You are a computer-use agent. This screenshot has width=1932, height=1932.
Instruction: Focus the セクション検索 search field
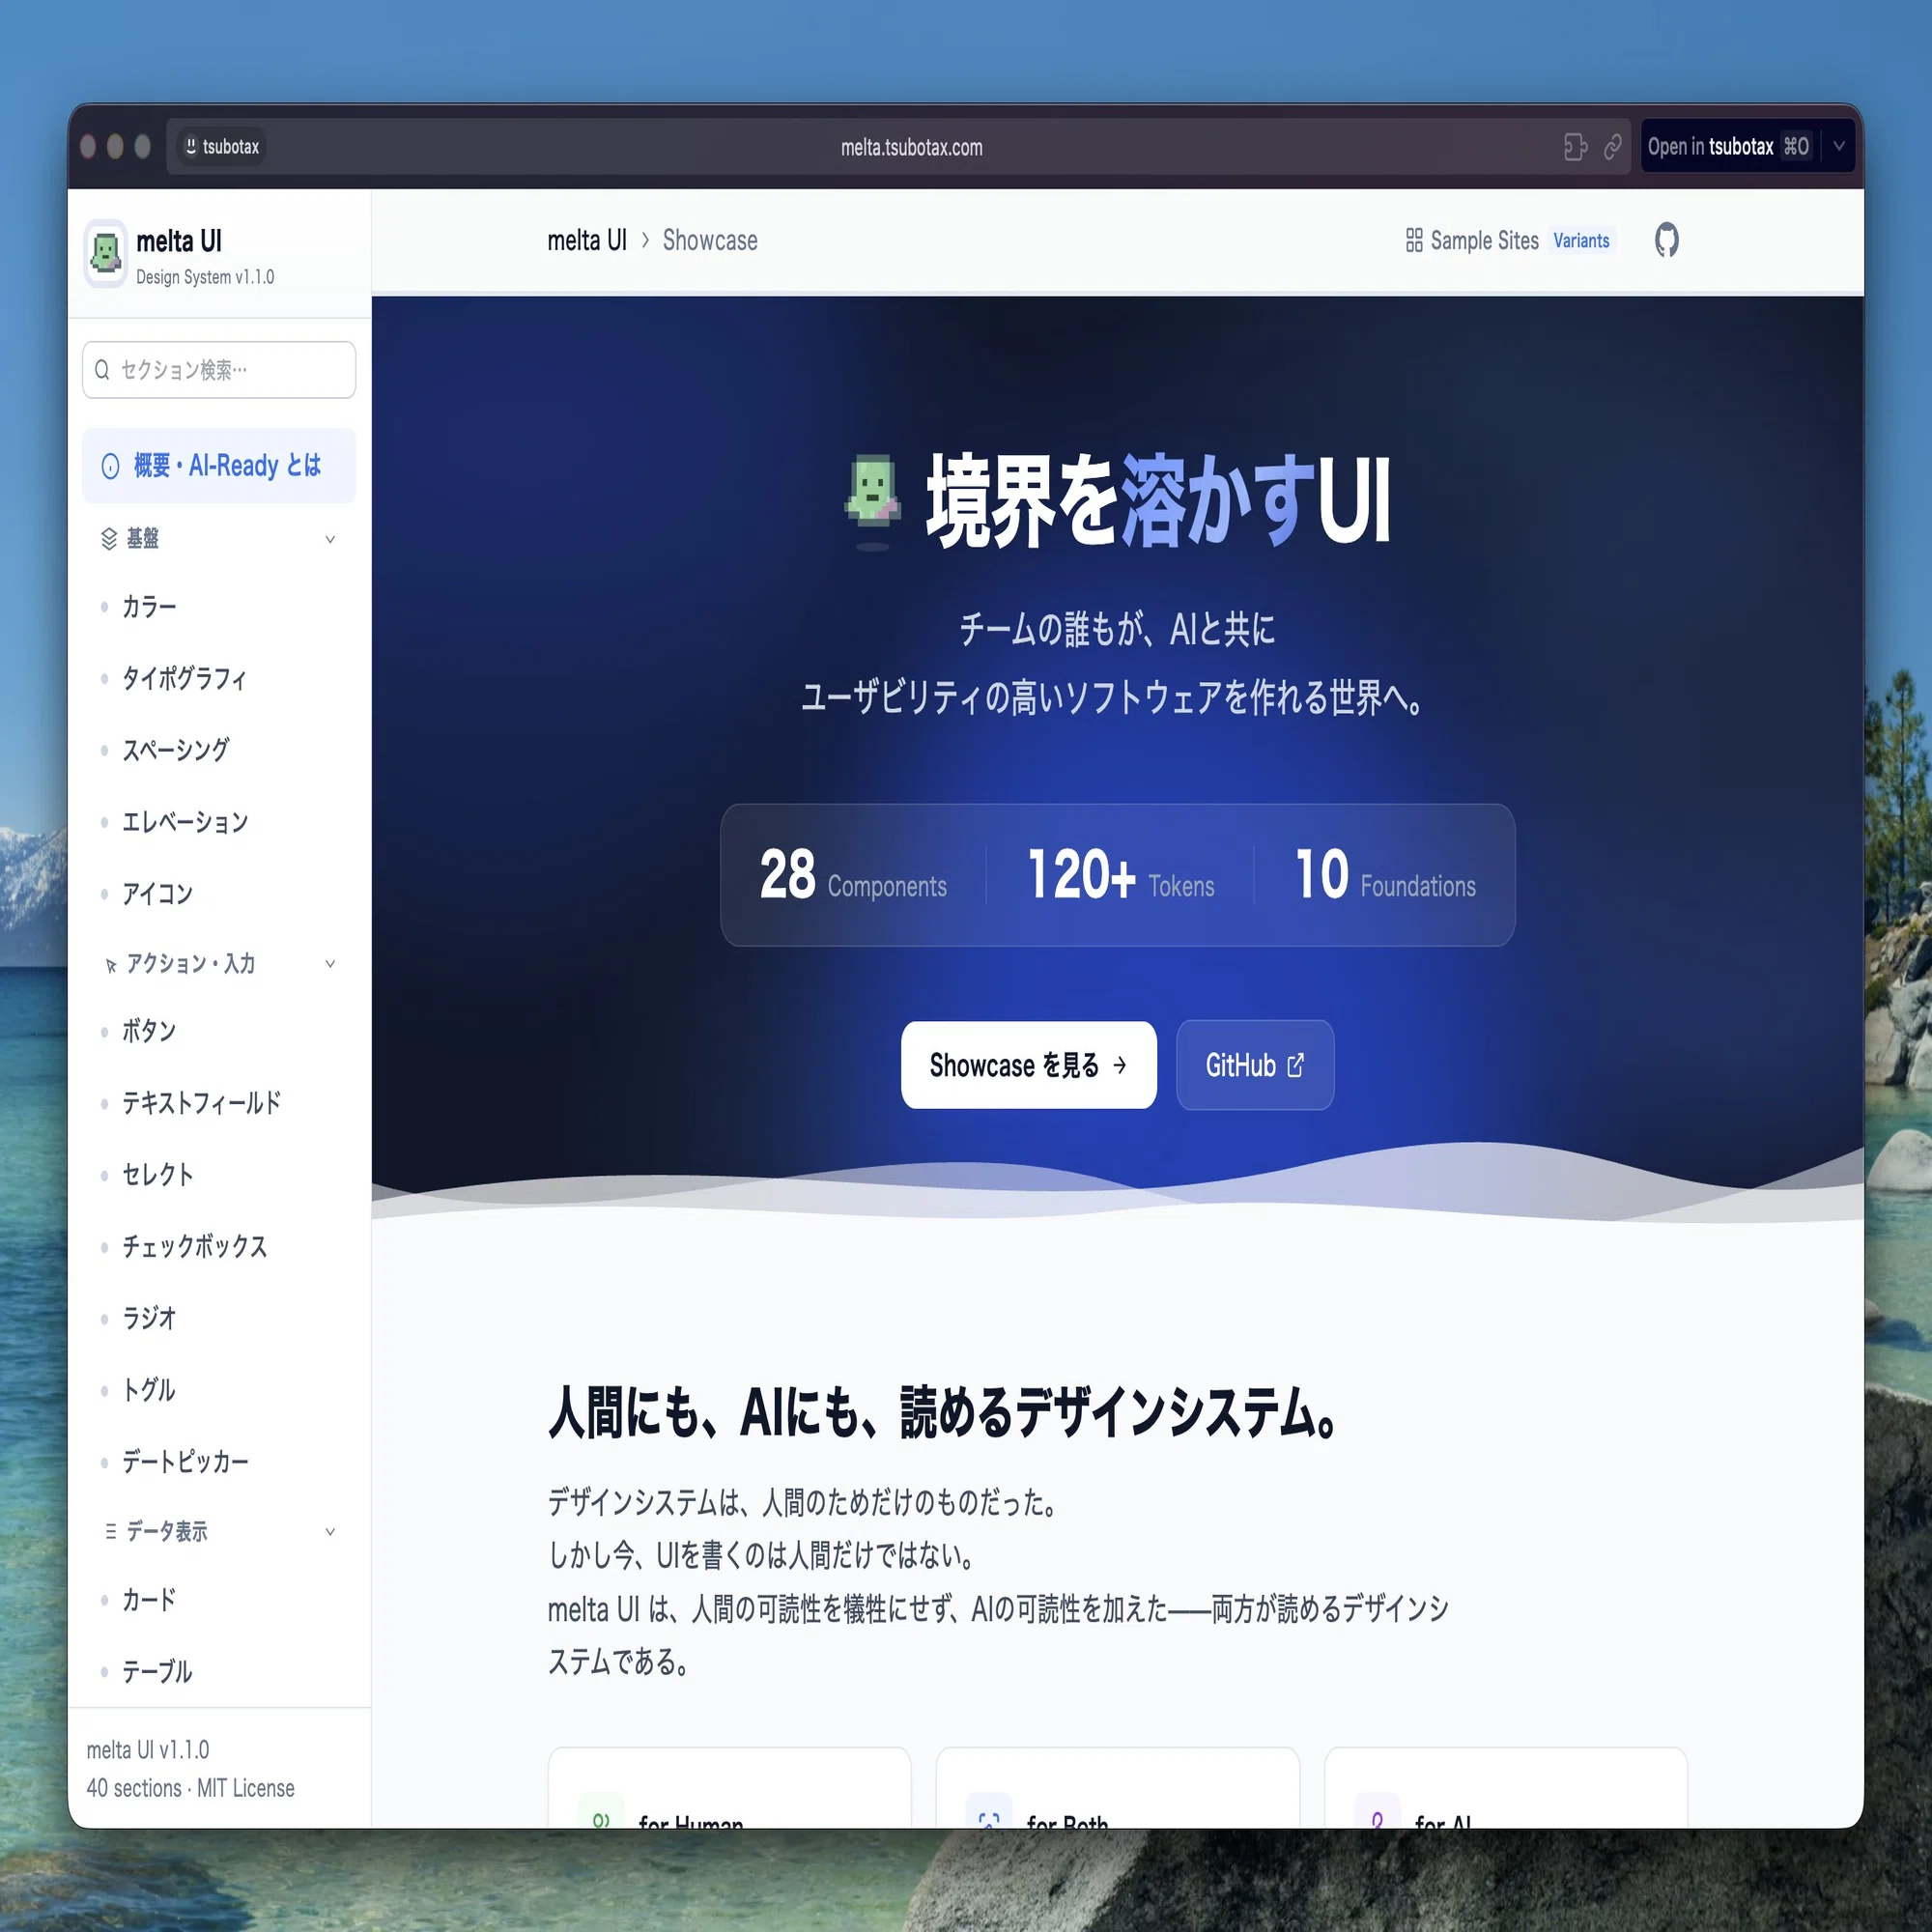tap(219, 370)
